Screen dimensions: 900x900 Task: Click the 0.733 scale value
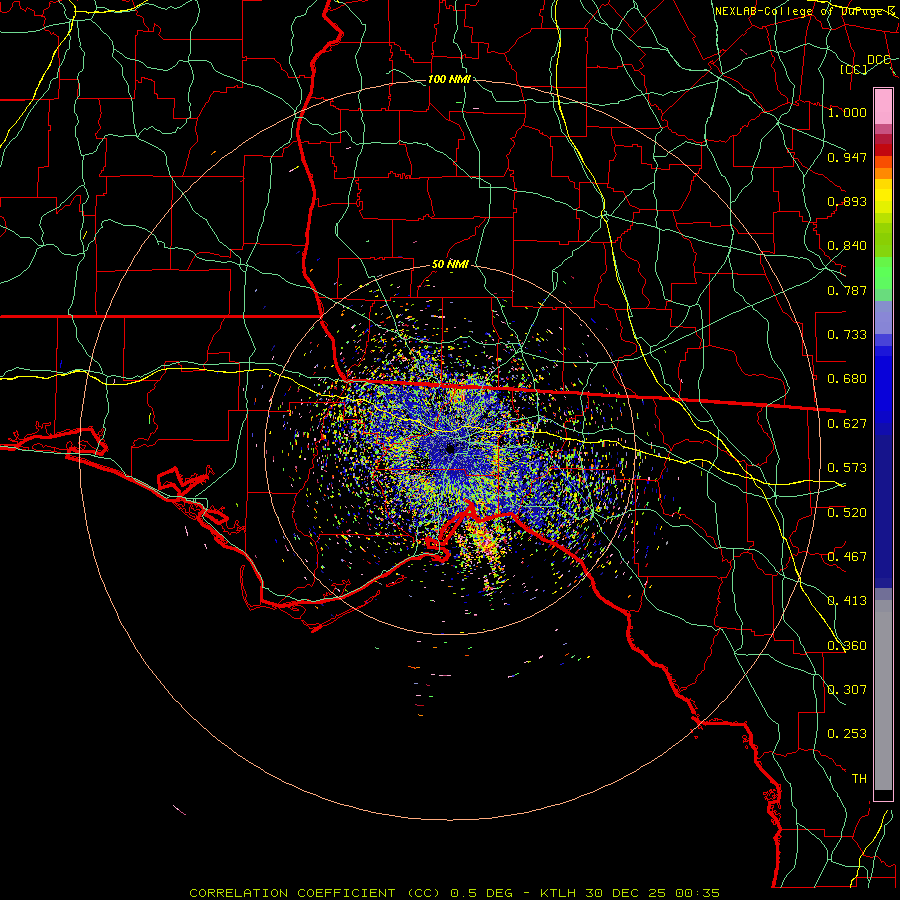[x=847, y=335]
